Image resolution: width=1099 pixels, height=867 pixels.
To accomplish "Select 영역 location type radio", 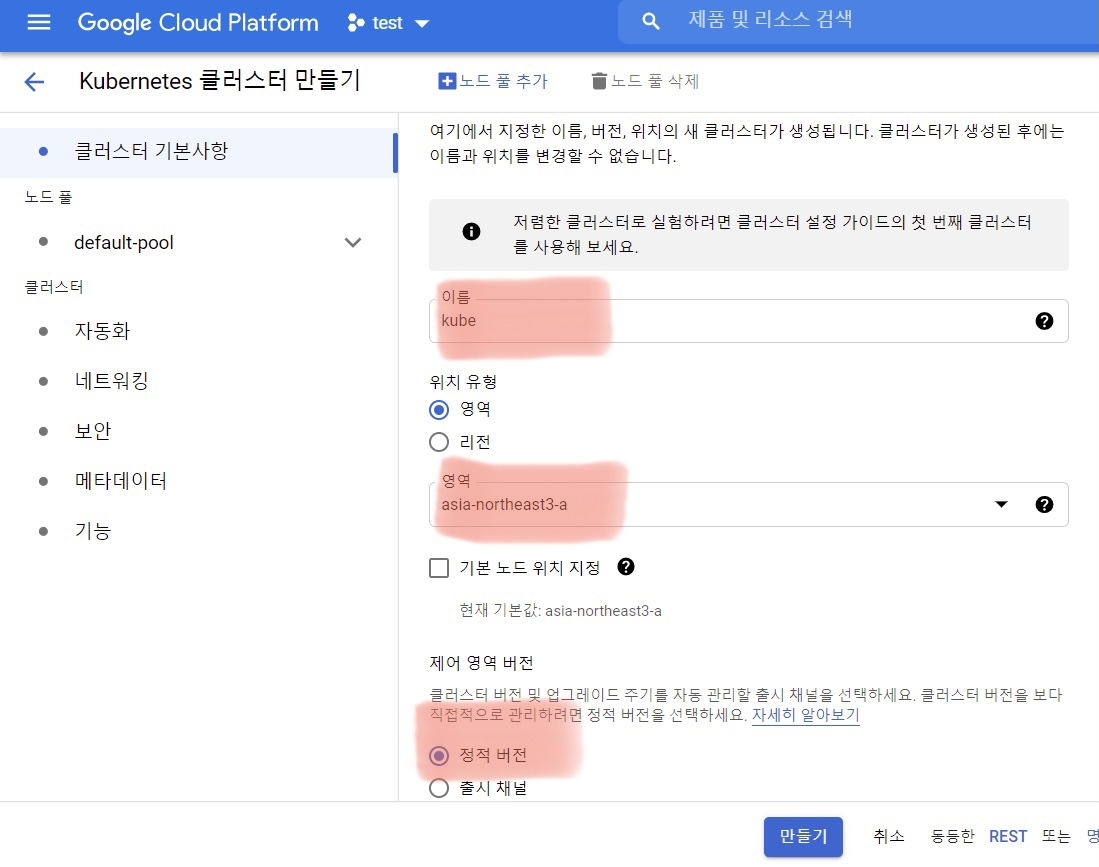I will click(x=439, y=409).
